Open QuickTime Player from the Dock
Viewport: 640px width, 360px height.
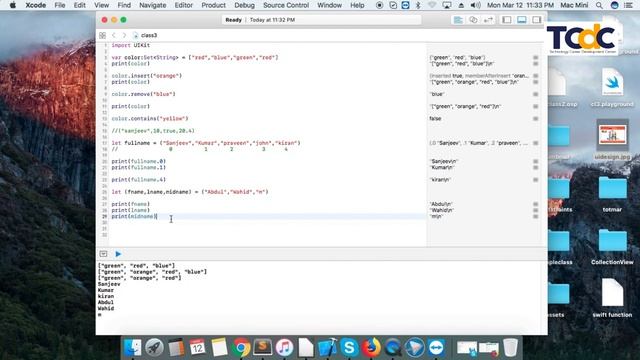coord(393,348)
